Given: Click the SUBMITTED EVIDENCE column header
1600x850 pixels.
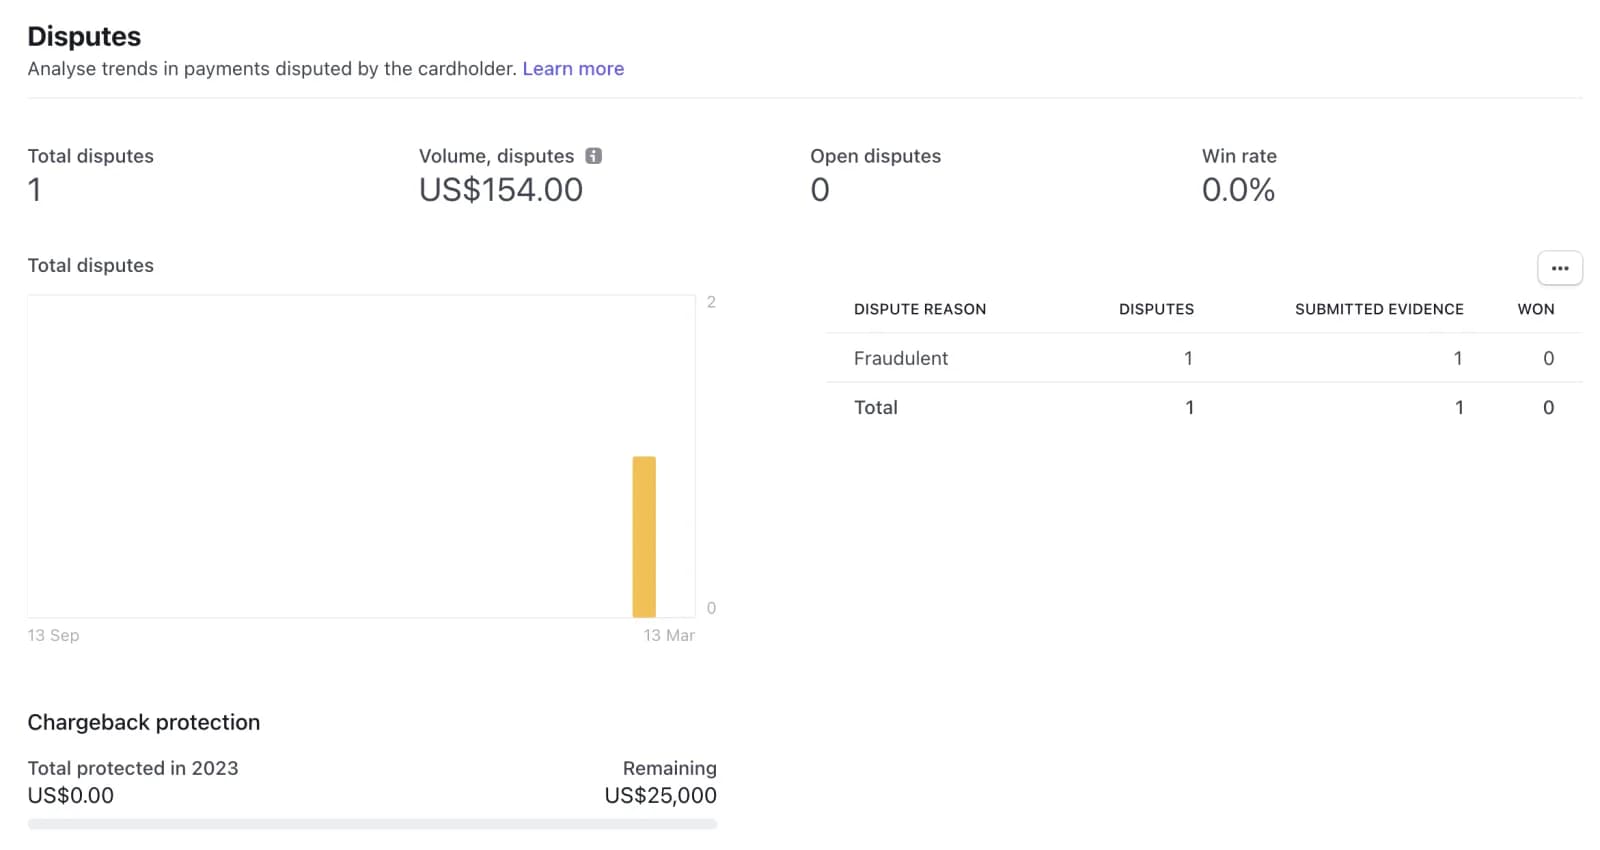Looking at the screenshot, I should (x=1379, y=309).
